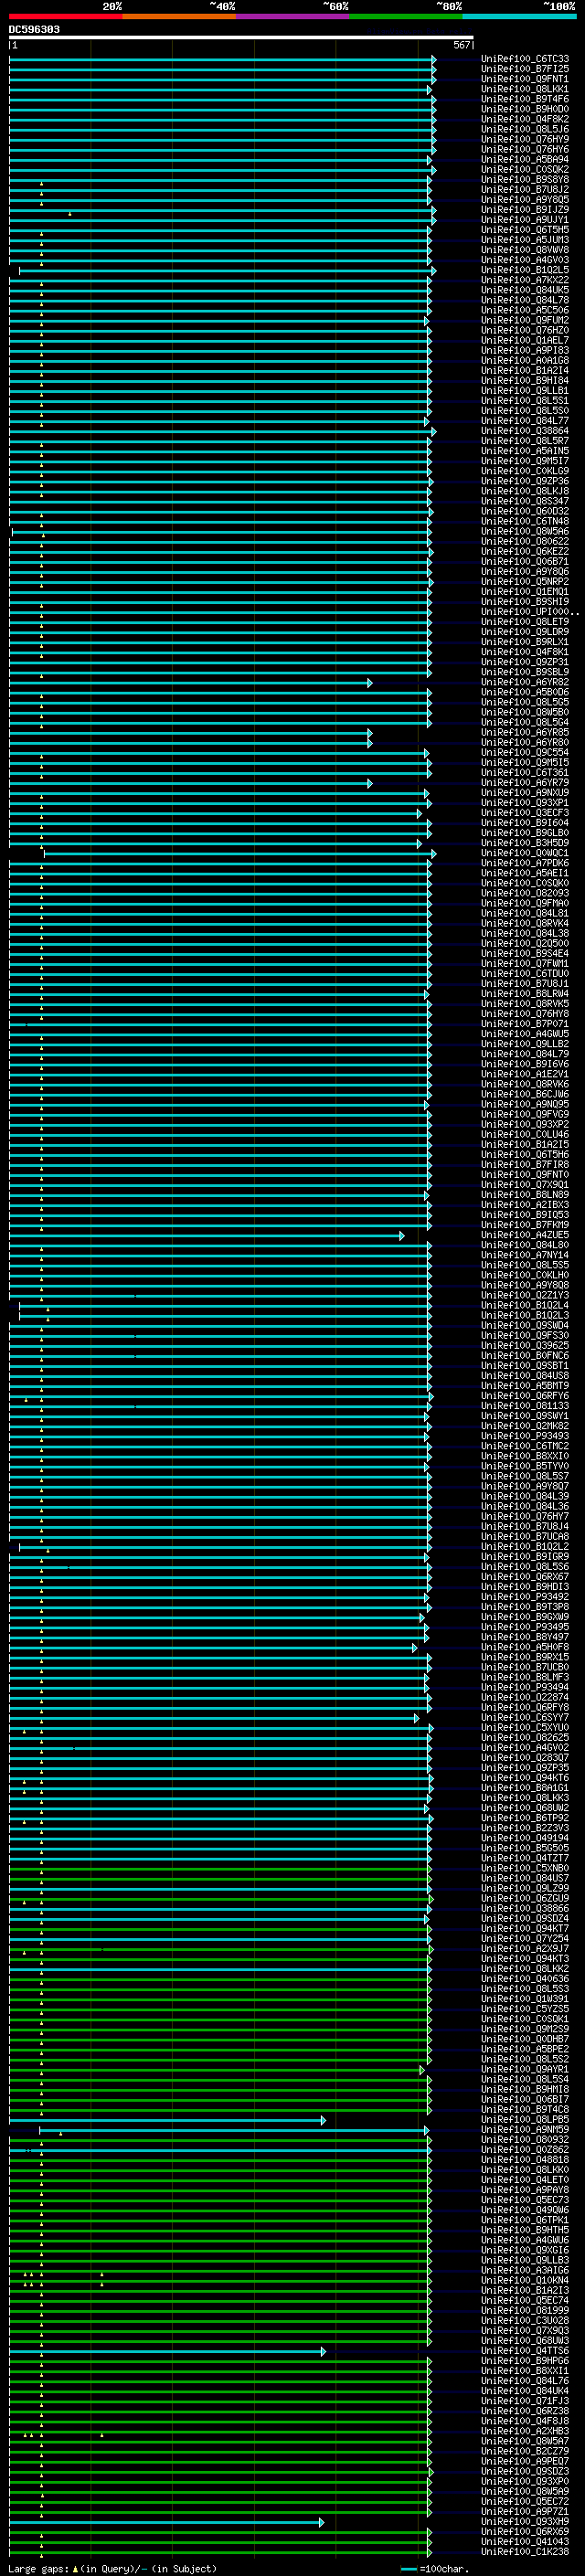Screen dimensions: 585x2576
Task: Select label UniRef100_Q7X9Q1
Action: point(525,1185)
